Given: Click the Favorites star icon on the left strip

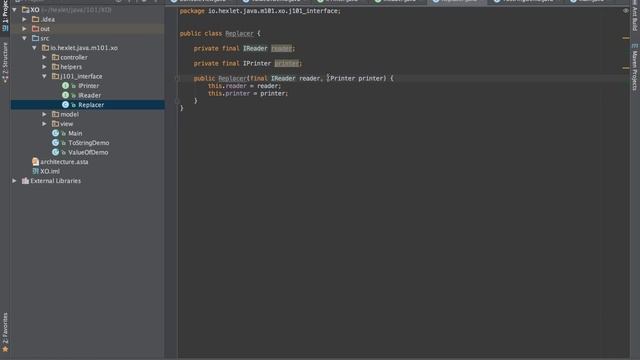Looking at the screenshot, I should (5, 349).
